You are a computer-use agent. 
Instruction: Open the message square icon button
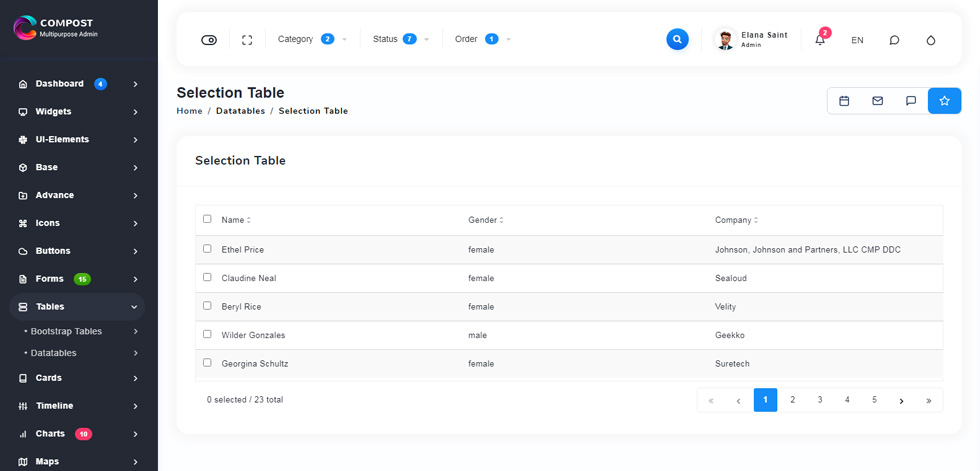(911, 101)
